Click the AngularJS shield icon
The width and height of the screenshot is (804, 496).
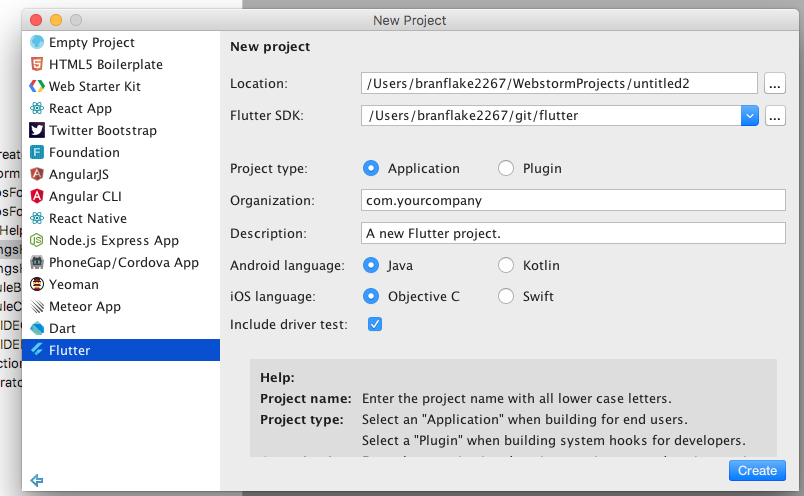(x=37, y=174)
